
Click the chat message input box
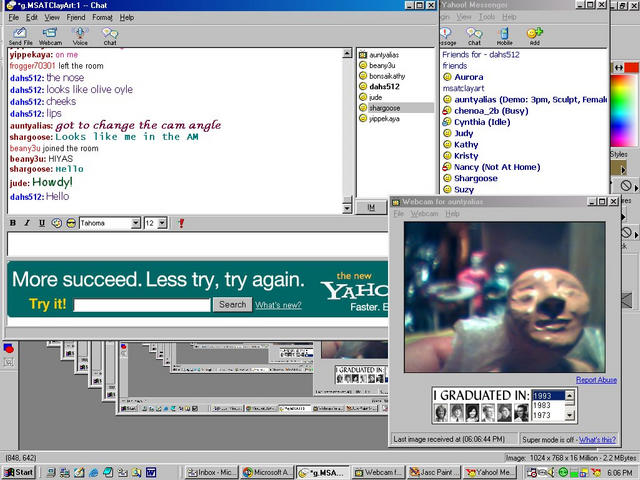click(198, 244)
